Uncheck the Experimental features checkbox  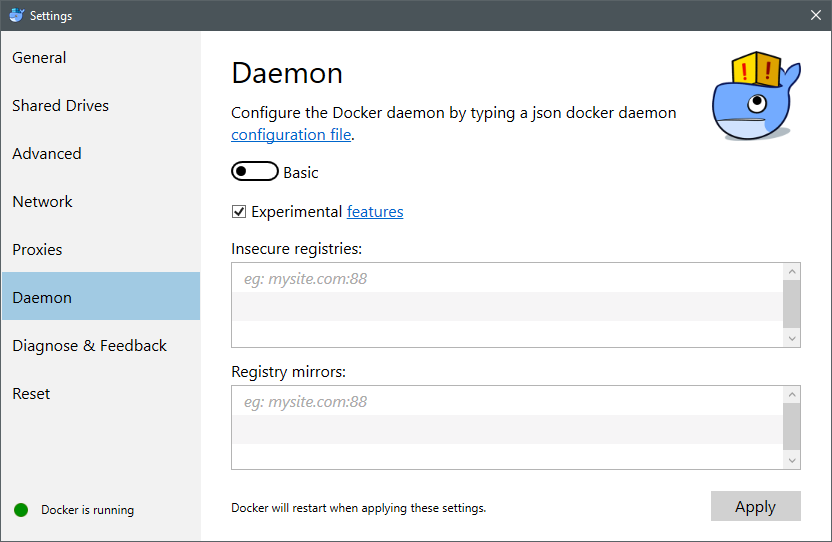pos(239,211)
